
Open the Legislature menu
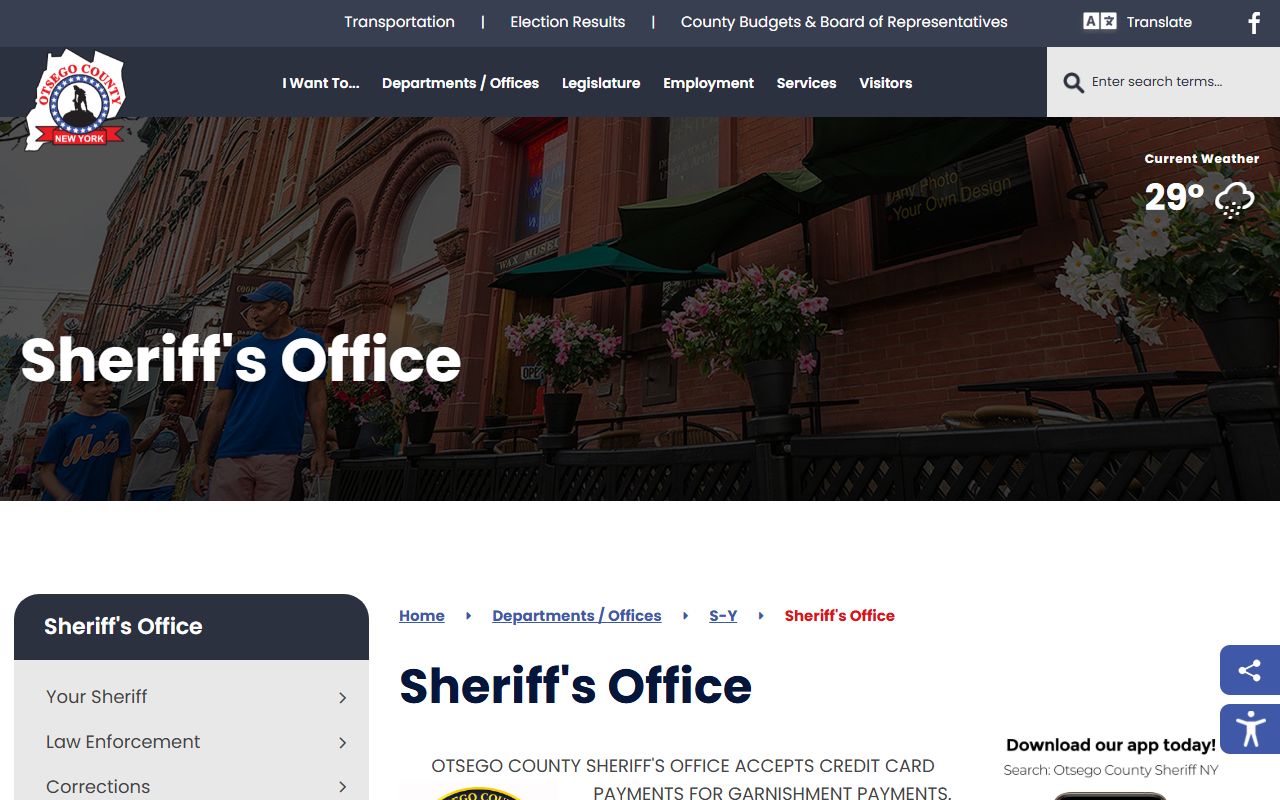tap(600, 83)
